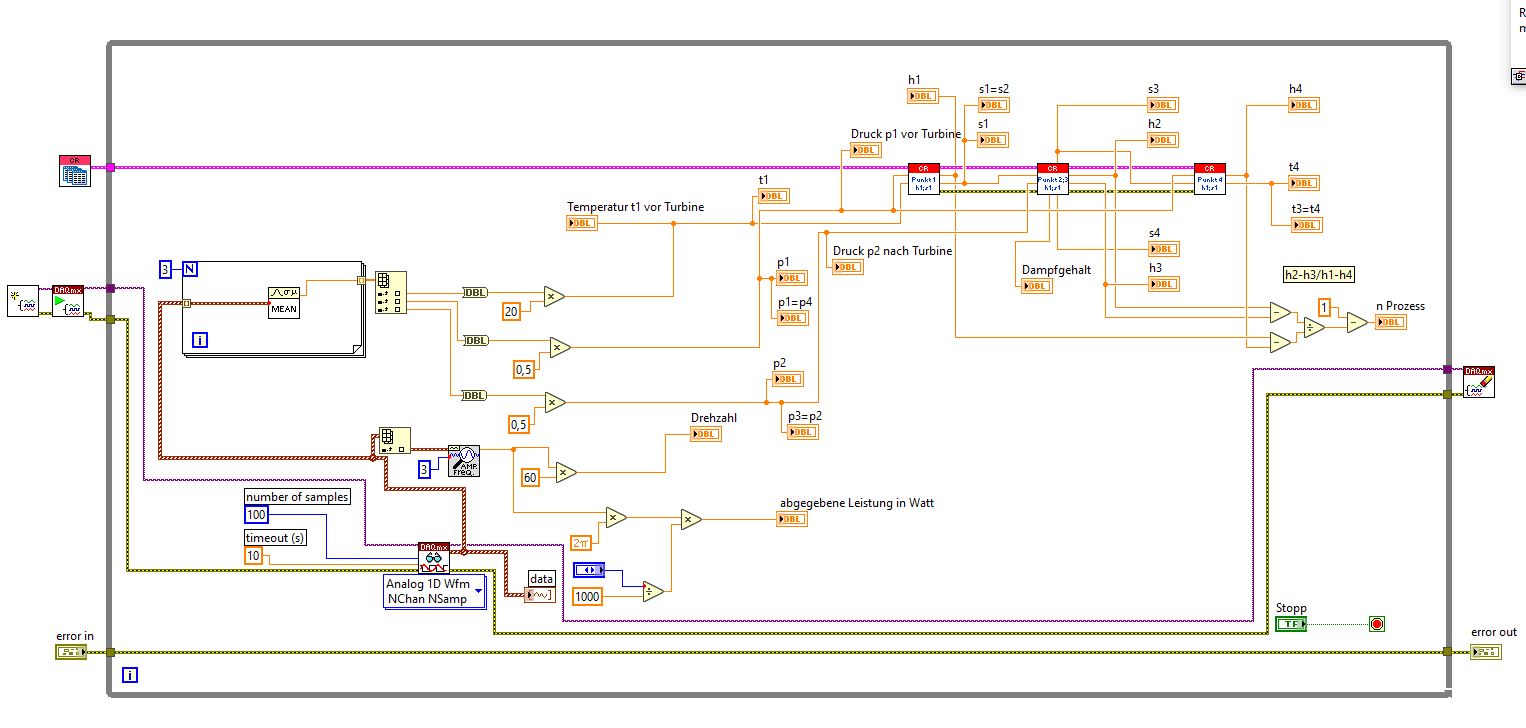Click the DAQmx Clear Task node
This screenshot has width=1526, height=728.
pyautogui.click(x=1479, y=382)
